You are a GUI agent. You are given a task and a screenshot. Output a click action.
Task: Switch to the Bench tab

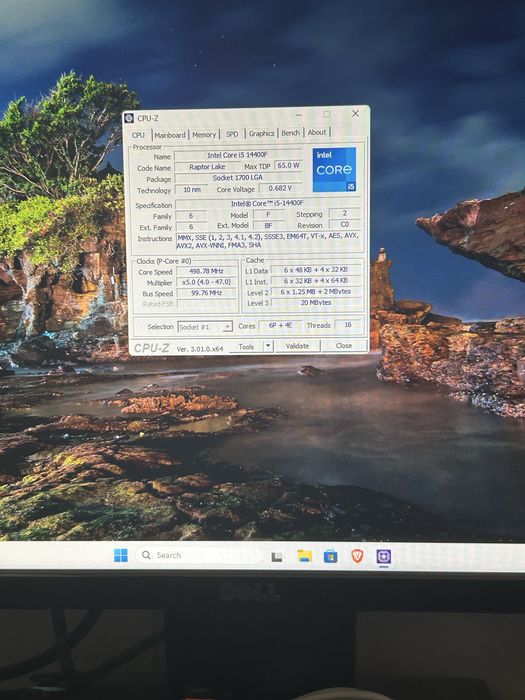pyautogui.click(x=291, y=133)
